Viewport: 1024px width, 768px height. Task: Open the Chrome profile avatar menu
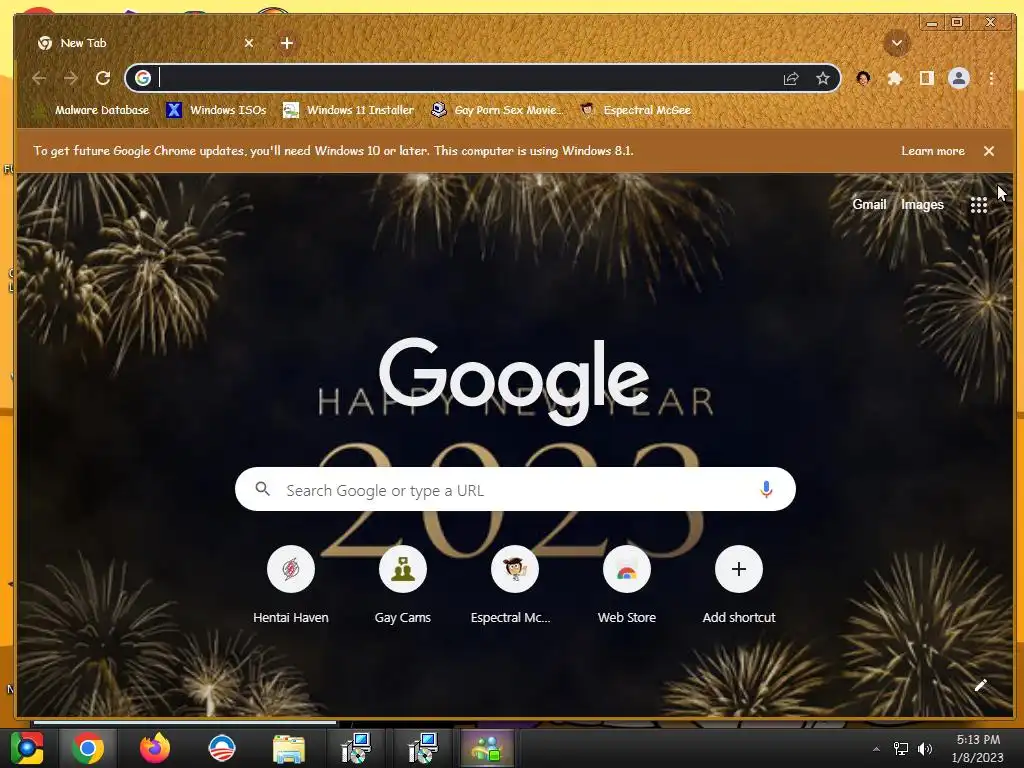(x=959, y=78)
